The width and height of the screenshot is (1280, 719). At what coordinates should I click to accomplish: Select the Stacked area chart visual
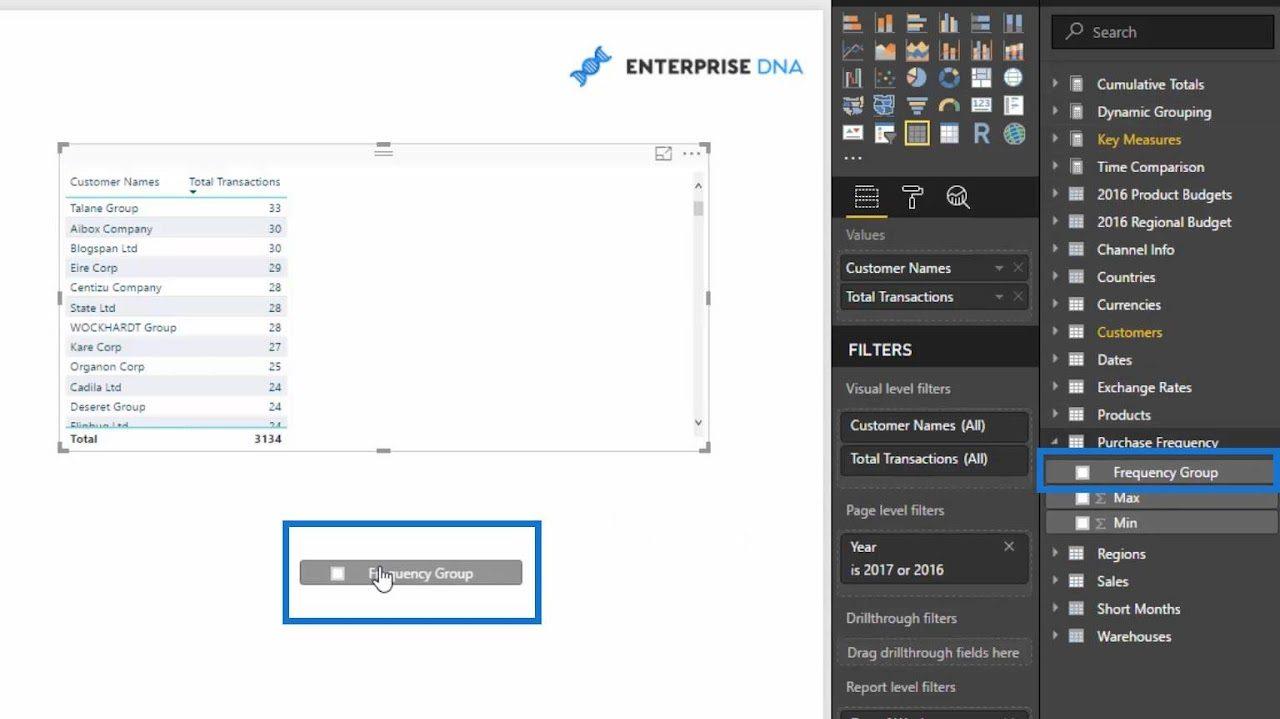[917, 50]
